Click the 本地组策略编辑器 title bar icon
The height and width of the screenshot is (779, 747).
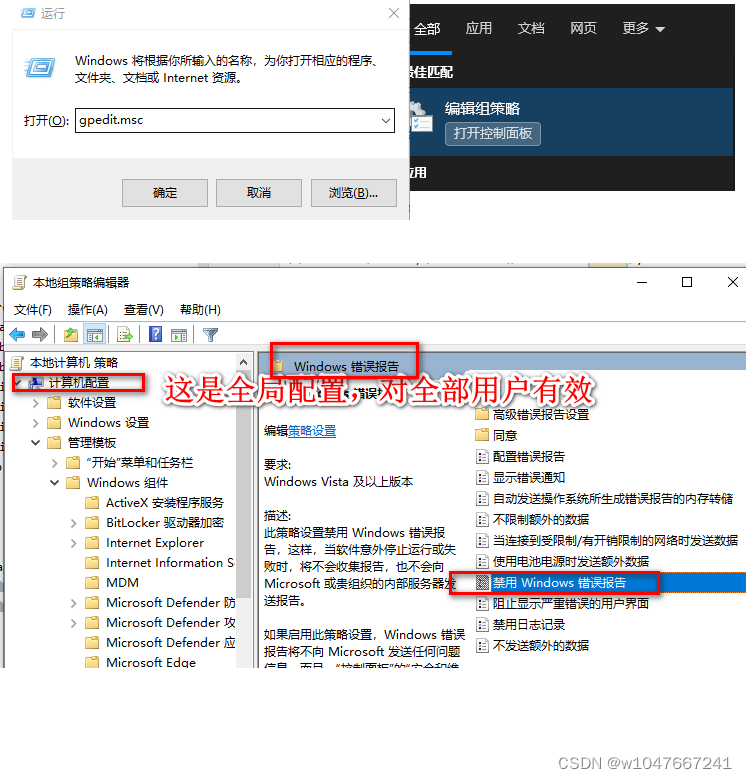pos(19,283)
